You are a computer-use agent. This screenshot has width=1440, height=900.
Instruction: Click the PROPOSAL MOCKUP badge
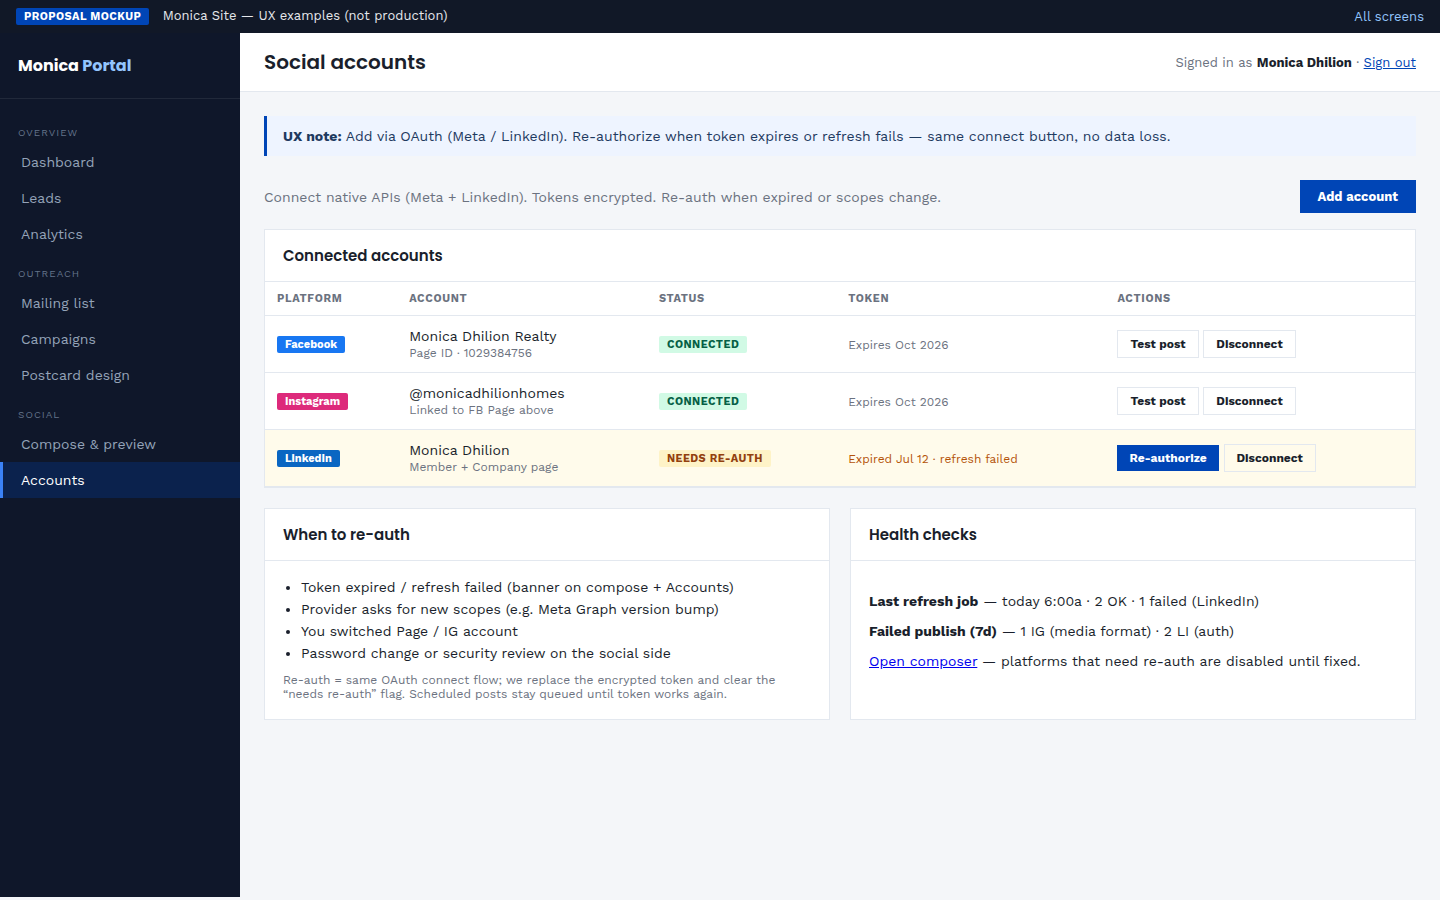pyautogui.click(x=82, y=16)
